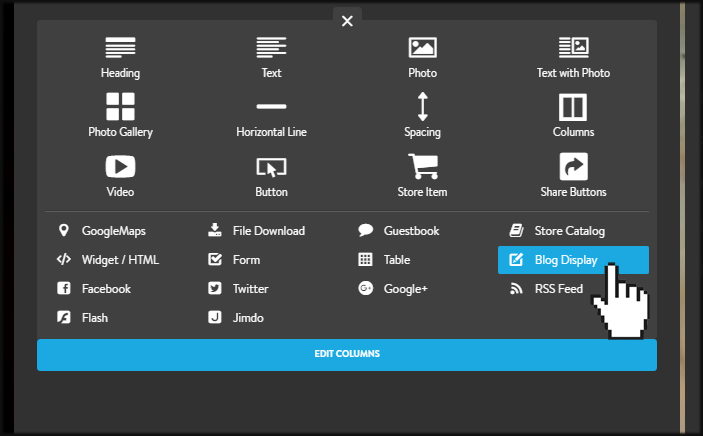703x436 pixels.
Task: Select the Columns element icon
Action: pyautogui.click(x=573, y=107)
